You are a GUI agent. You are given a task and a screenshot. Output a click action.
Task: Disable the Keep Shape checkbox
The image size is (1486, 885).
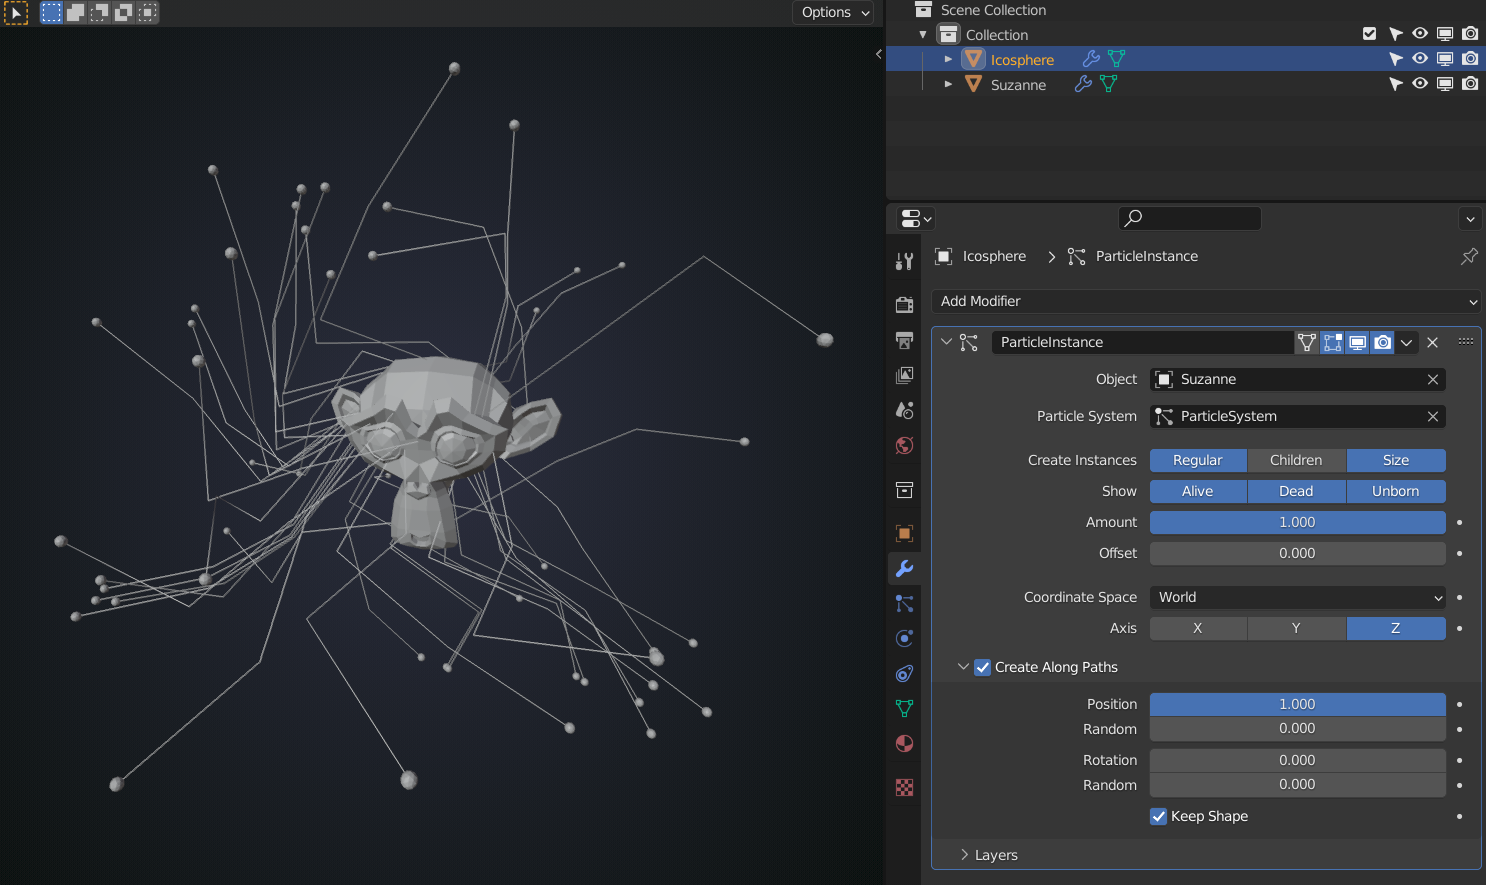click(x=1158, y=816)
